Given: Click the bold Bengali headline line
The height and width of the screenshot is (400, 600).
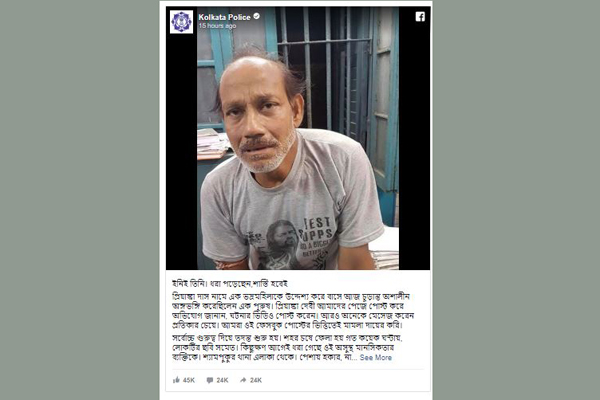Looking at the screenshot, I should pos(230,284).
